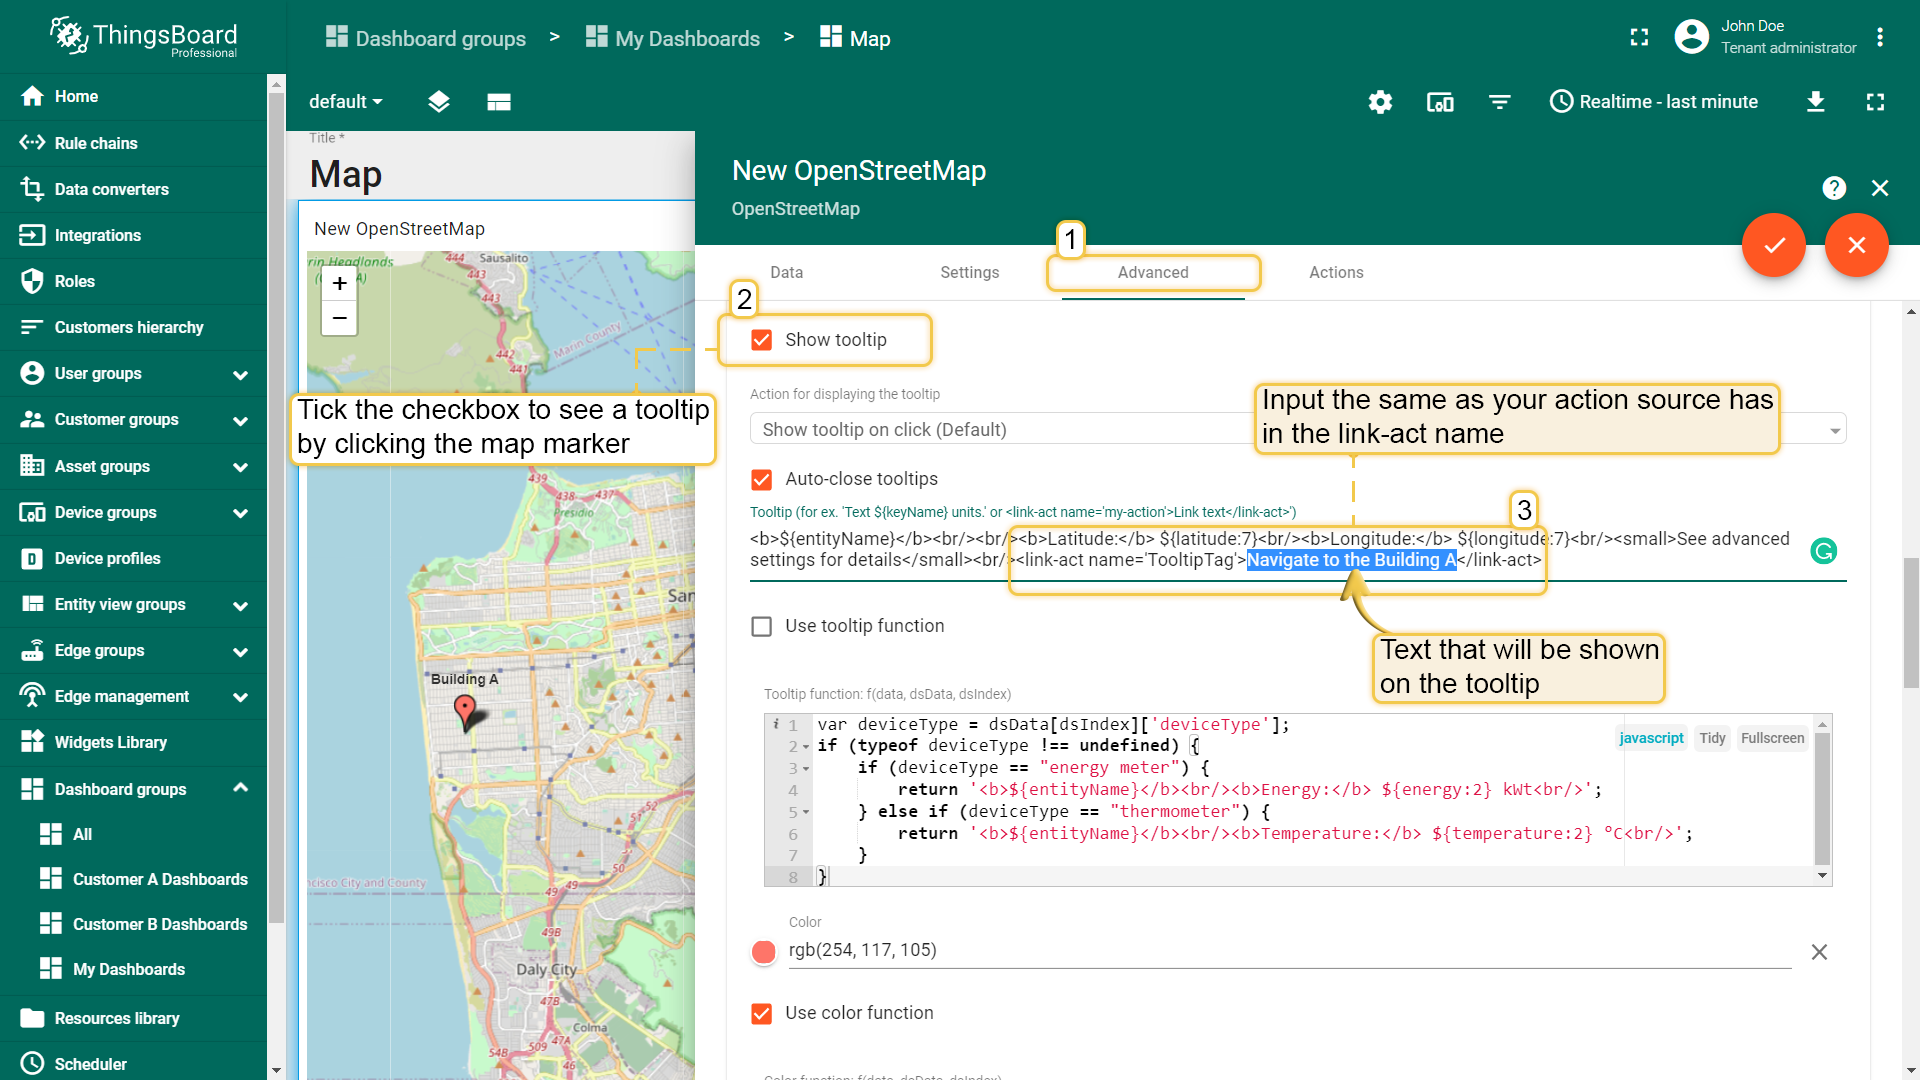Export dashboard with download icon

[x=1816, y=102]
